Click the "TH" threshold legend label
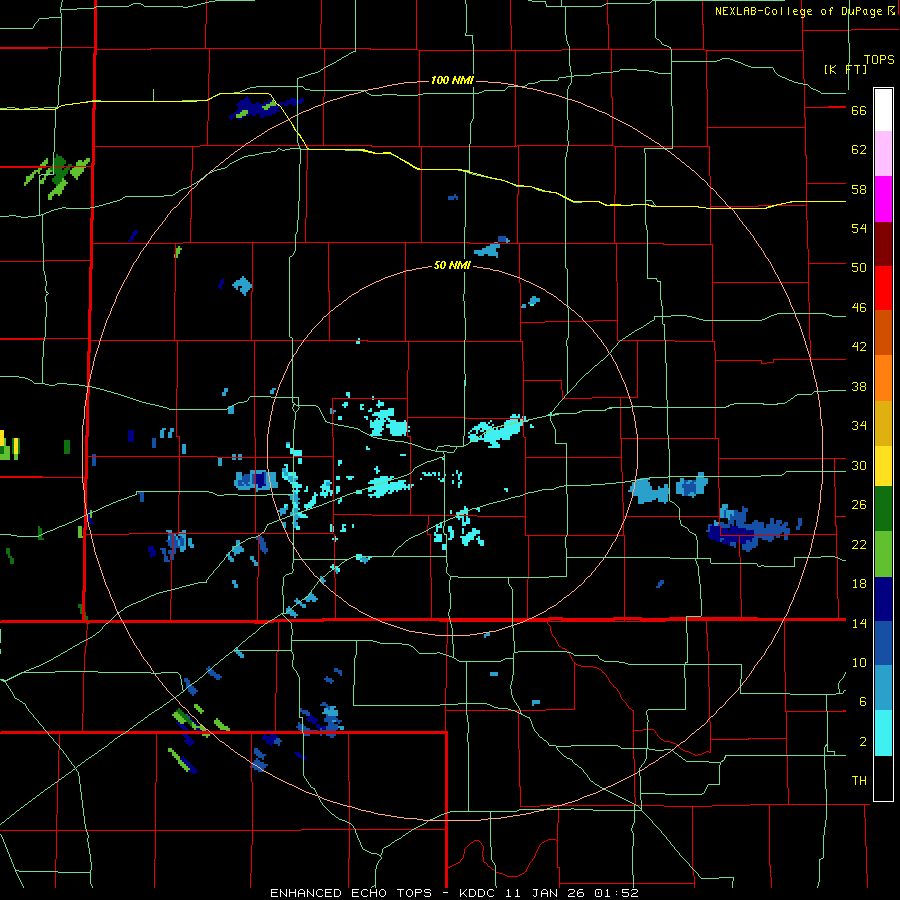900x900 pixels. tap(859, 781)
